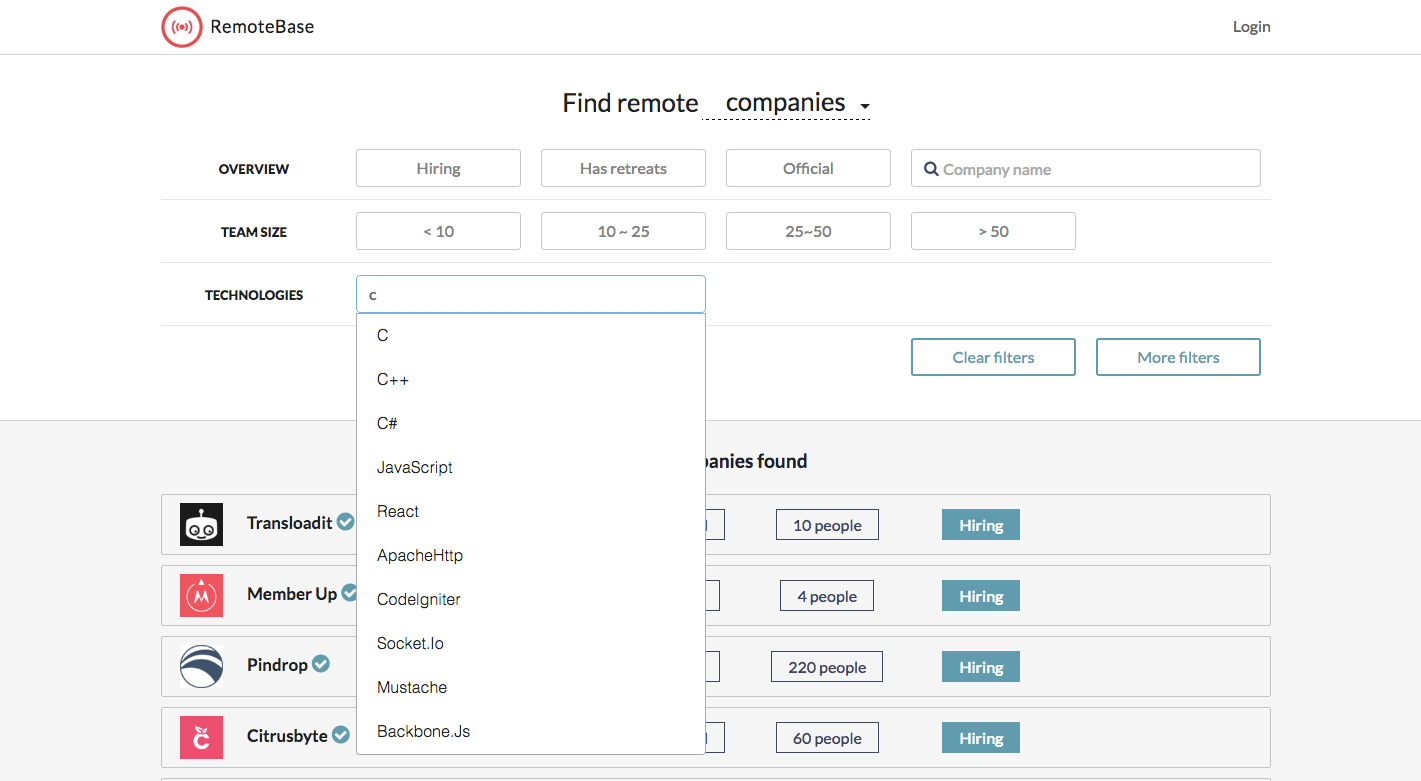This screenshot has height=781, width=1421.
Task: Select C from the technologies suggestions
Action: (531, 336)
